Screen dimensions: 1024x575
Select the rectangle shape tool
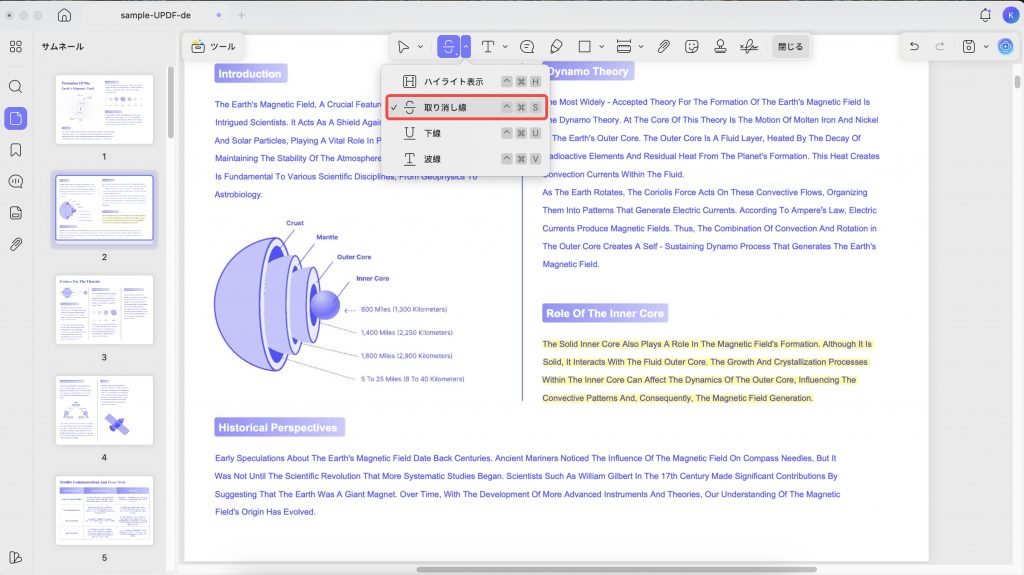pyautogui.click(x=584, y=46)
